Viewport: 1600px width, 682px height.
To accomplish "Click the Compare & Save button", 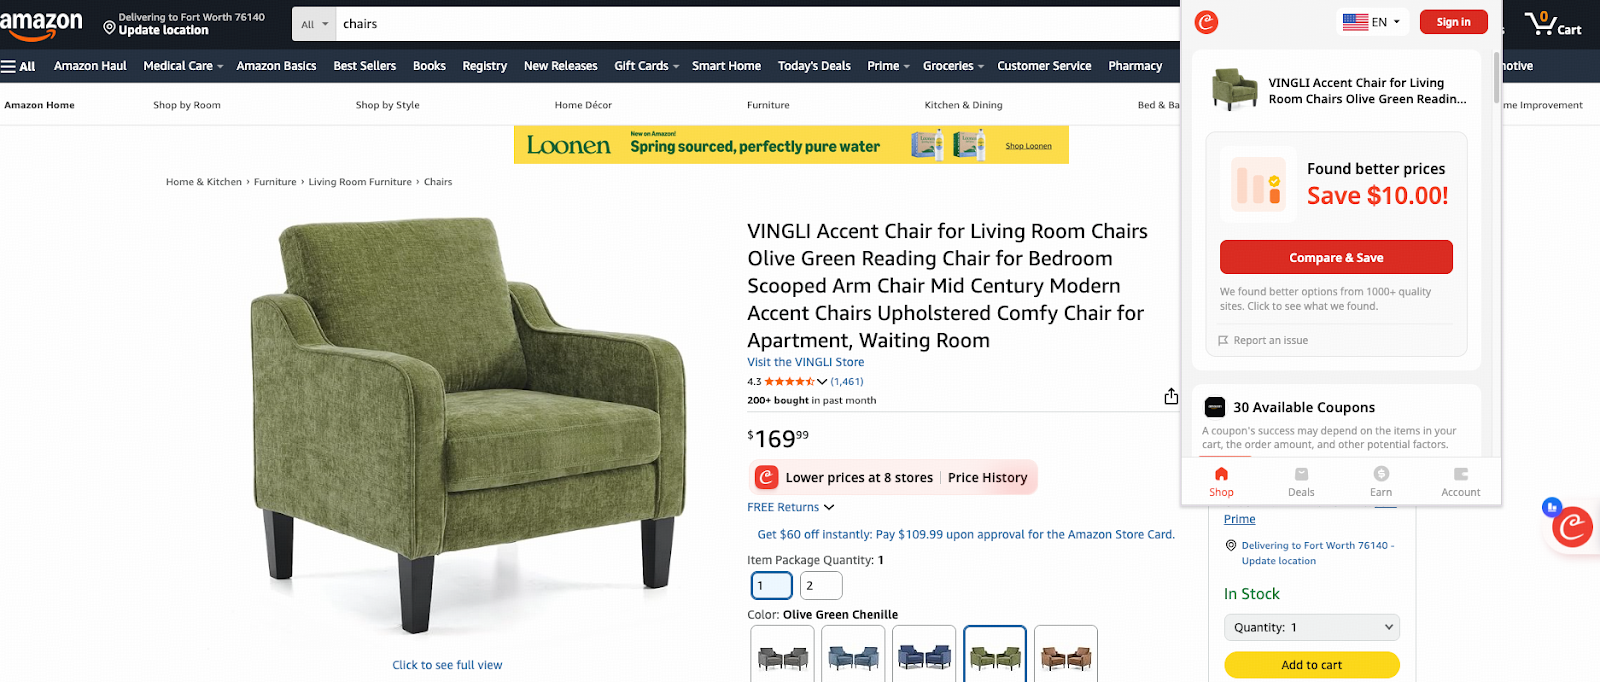I will coord(1336,257).
